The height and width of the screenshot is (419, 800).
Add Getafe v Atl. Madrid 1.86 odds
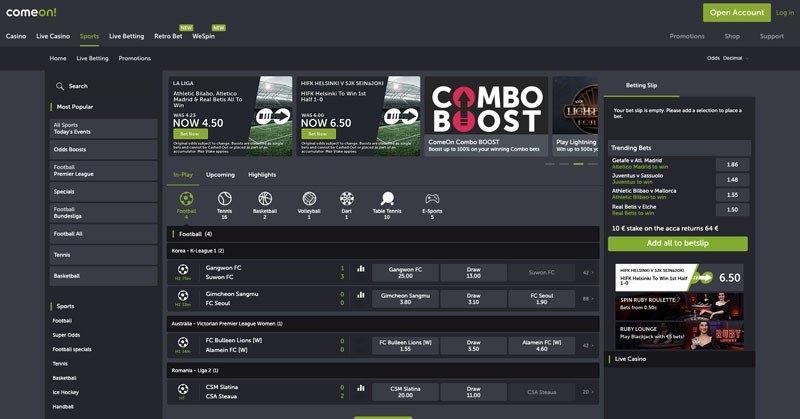[x=732, y=165]
